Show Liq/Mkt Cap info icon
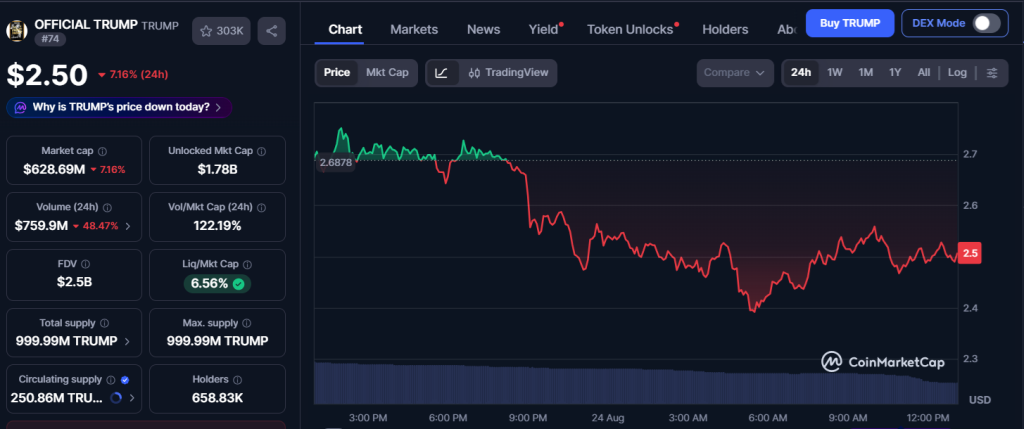This screenshot has height=429, width=1024. coord(247,264)
